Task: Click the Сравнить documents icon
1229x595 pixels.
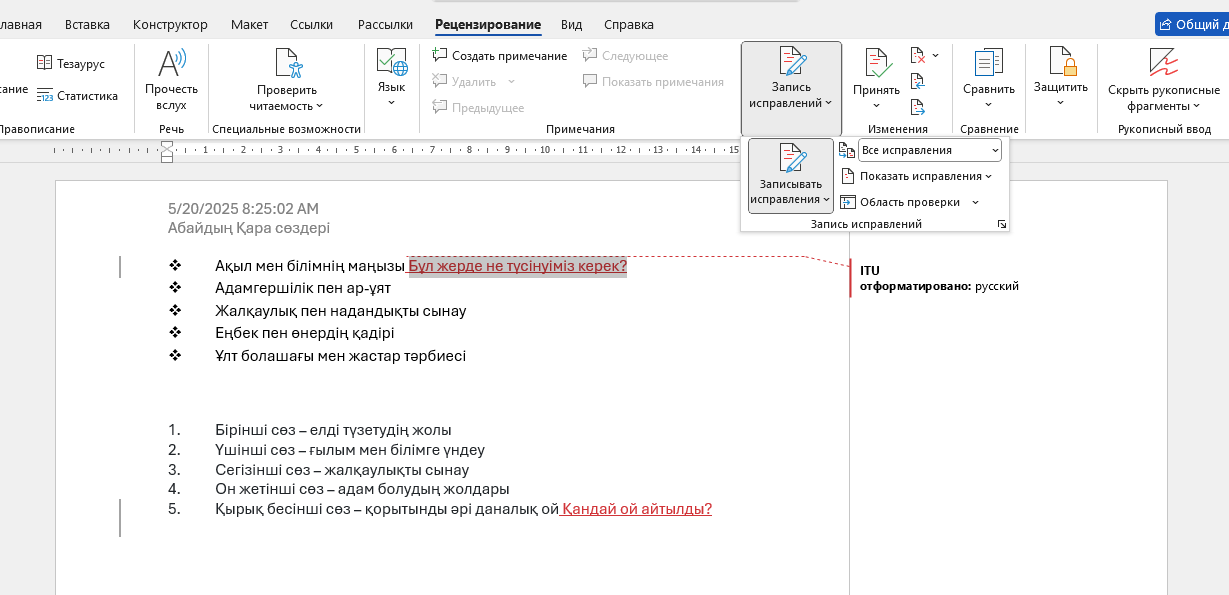Action: coord(989,62)
